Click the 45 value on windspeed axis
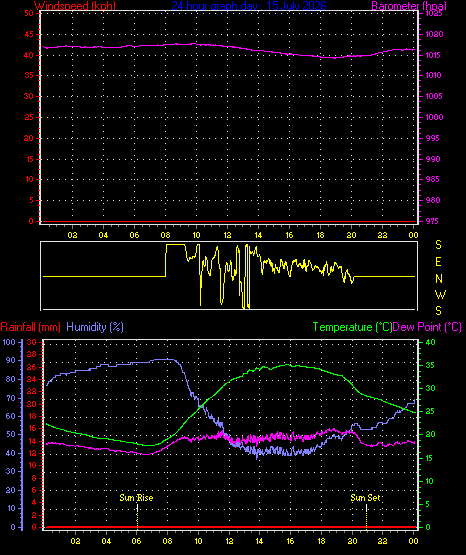466x555 pixels. tap(29, 34)
